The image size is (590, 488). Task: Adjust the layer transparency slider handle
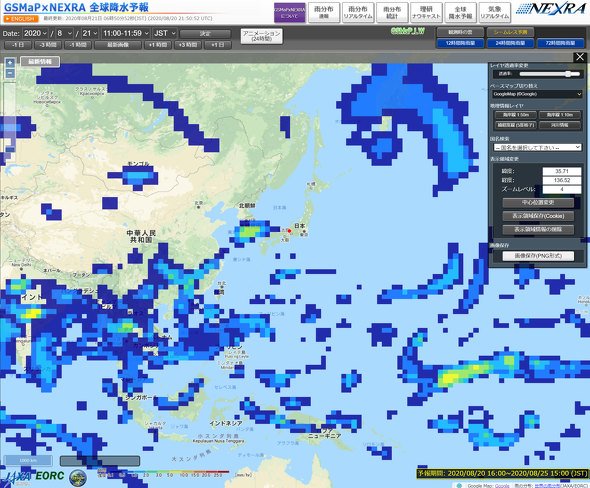point(568,74)
